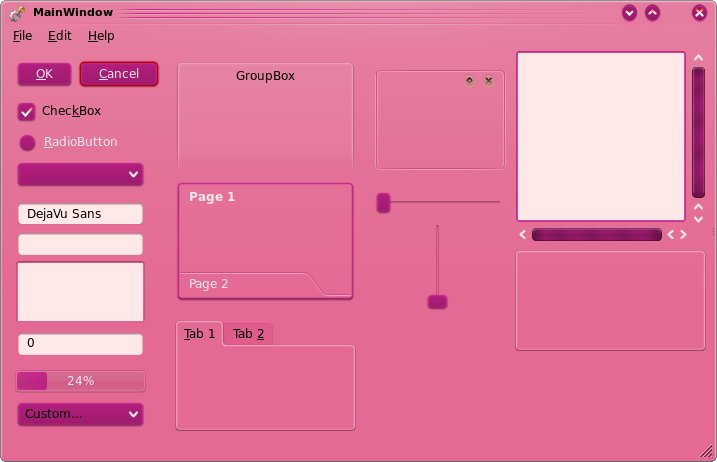Click the DejaVu Sans font field
Image resolution: width=717 pixels, height=462 pixels.
coord(80,214)
